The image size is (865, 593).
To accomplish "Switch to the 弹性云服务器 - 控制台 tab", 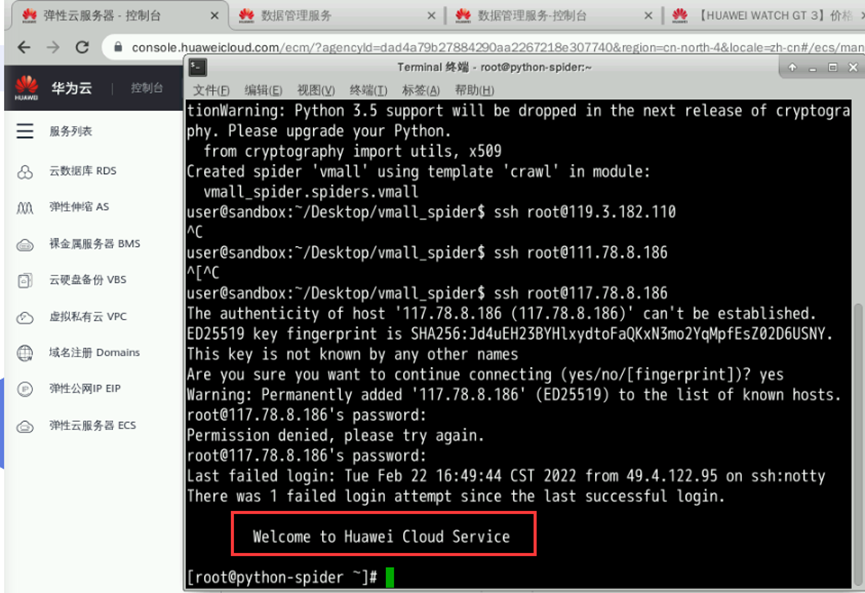I will pyautogui.click(x=118, y=15).
